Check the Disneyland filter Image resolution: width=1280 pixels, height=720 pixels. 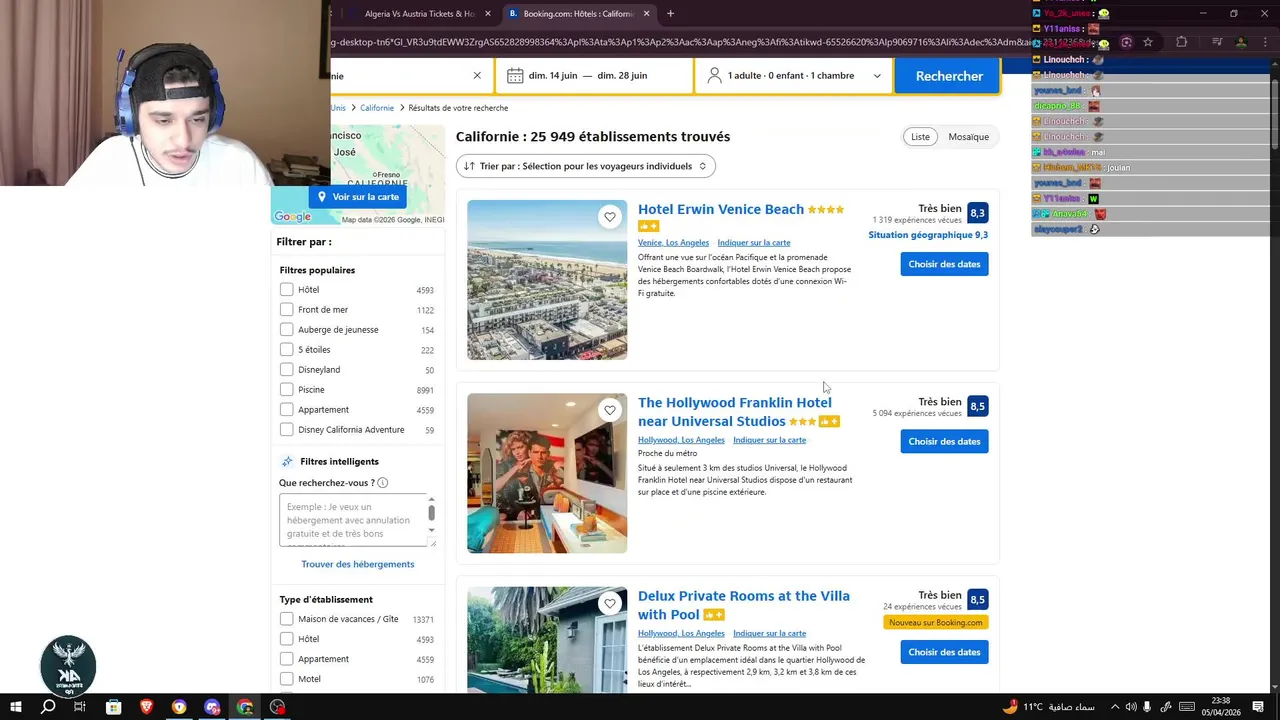(x=287, y=370)
